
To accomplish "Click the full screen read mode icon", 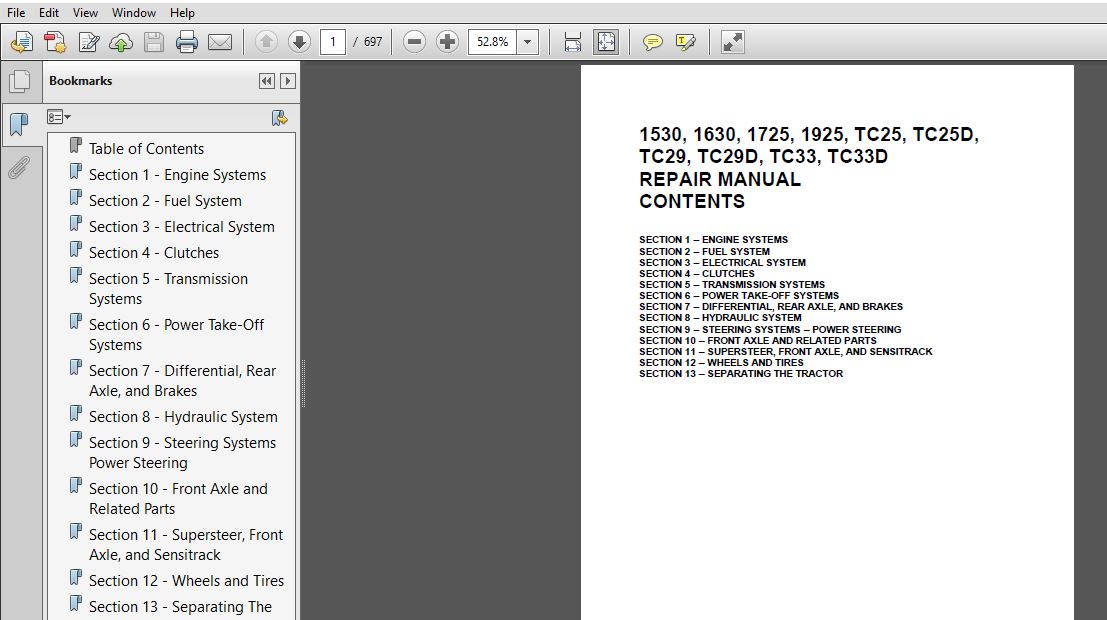I will 732,42.
